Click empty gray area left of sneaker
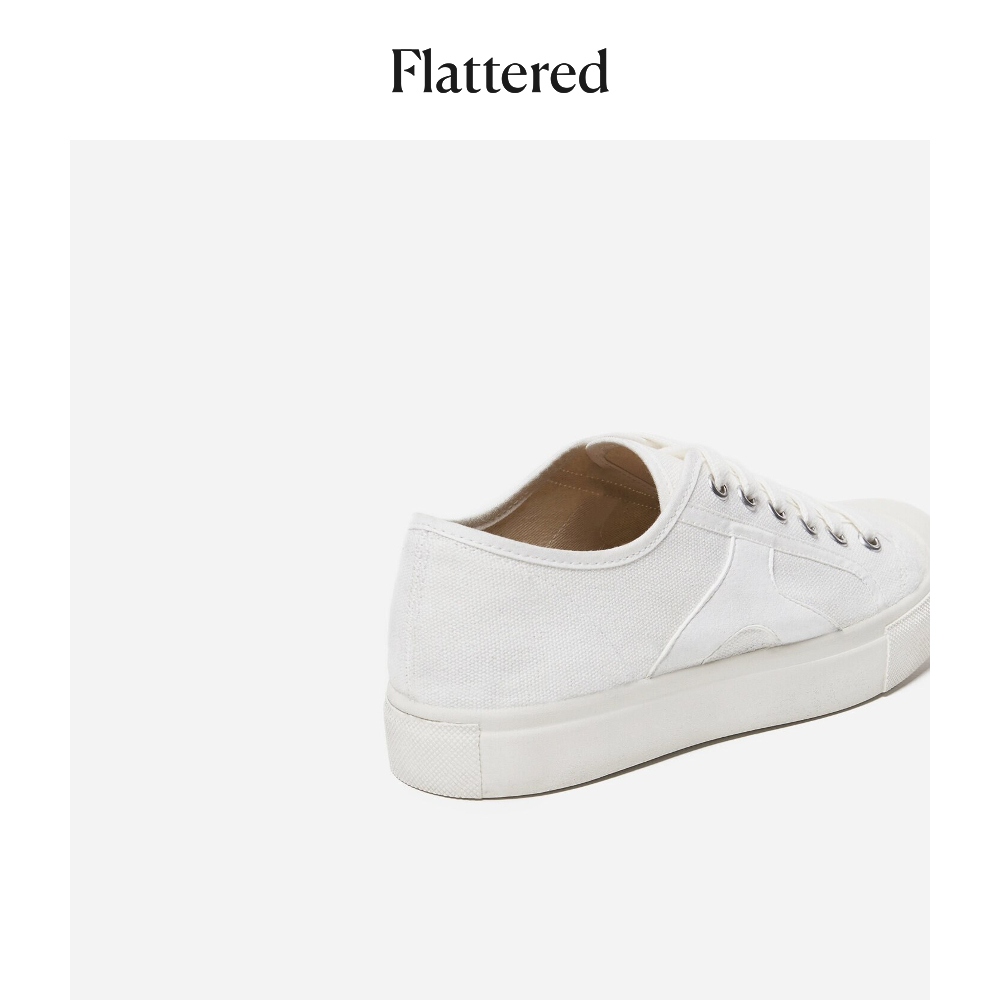 coord(223,606)
